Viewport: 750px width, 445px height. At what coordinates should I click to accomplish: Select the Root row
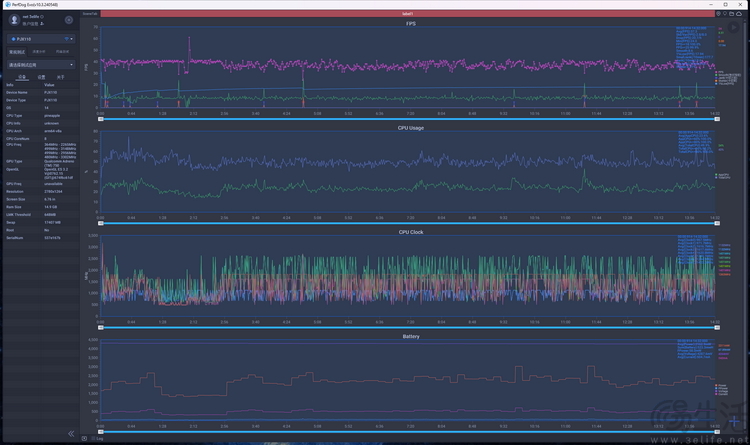(41, 230)
